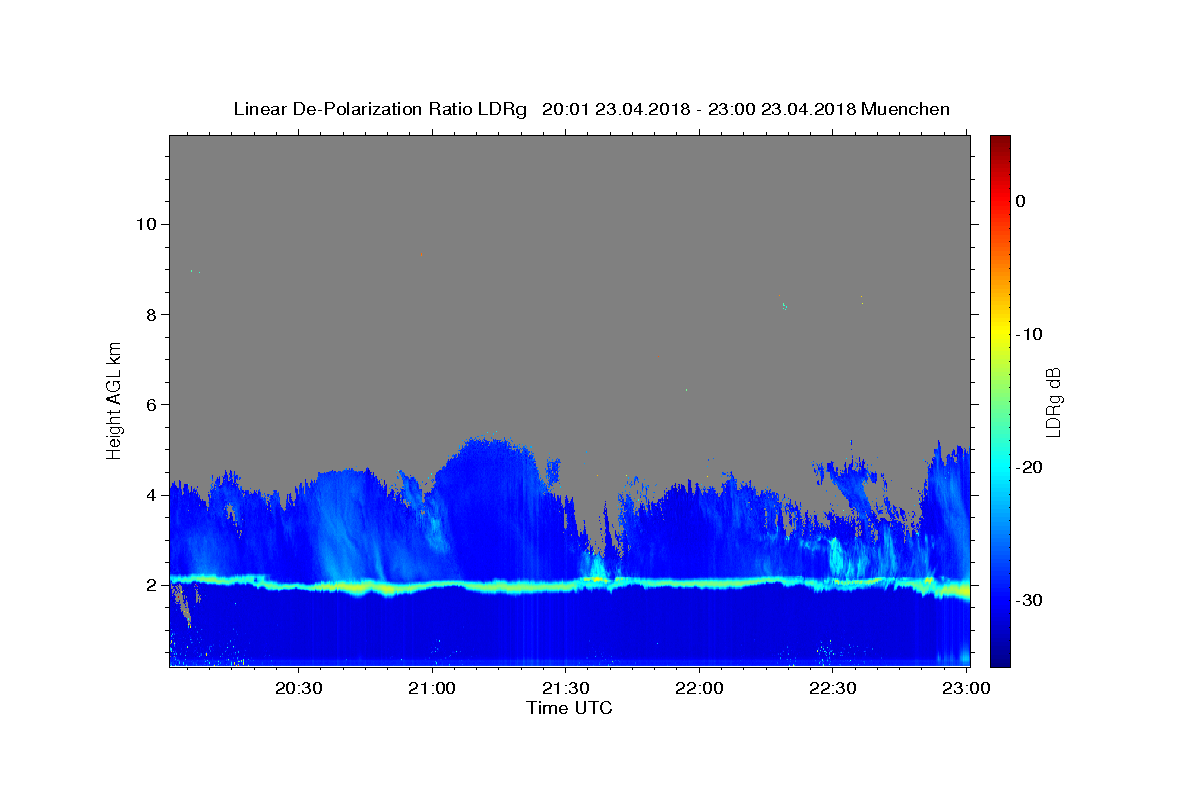
Task: Click the height tick label 10
Action: (x=145, y=223)
